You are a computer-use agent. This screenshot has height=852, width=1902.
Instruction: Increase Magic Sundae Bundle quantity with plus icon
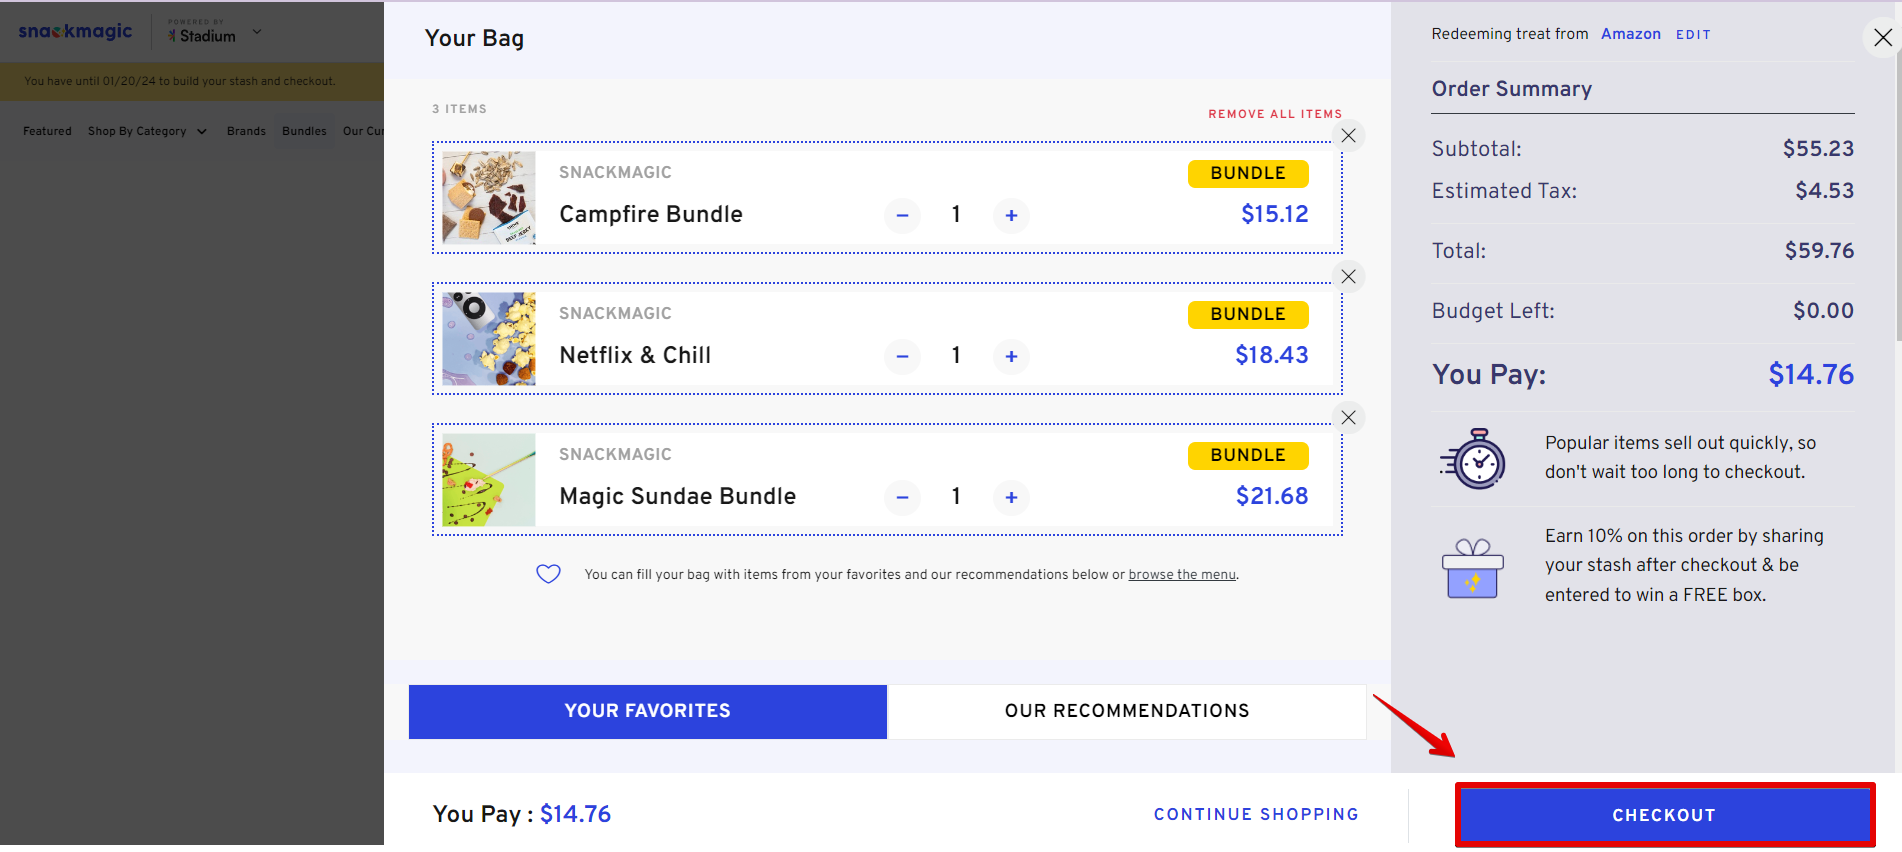[x=1011, y=497]
